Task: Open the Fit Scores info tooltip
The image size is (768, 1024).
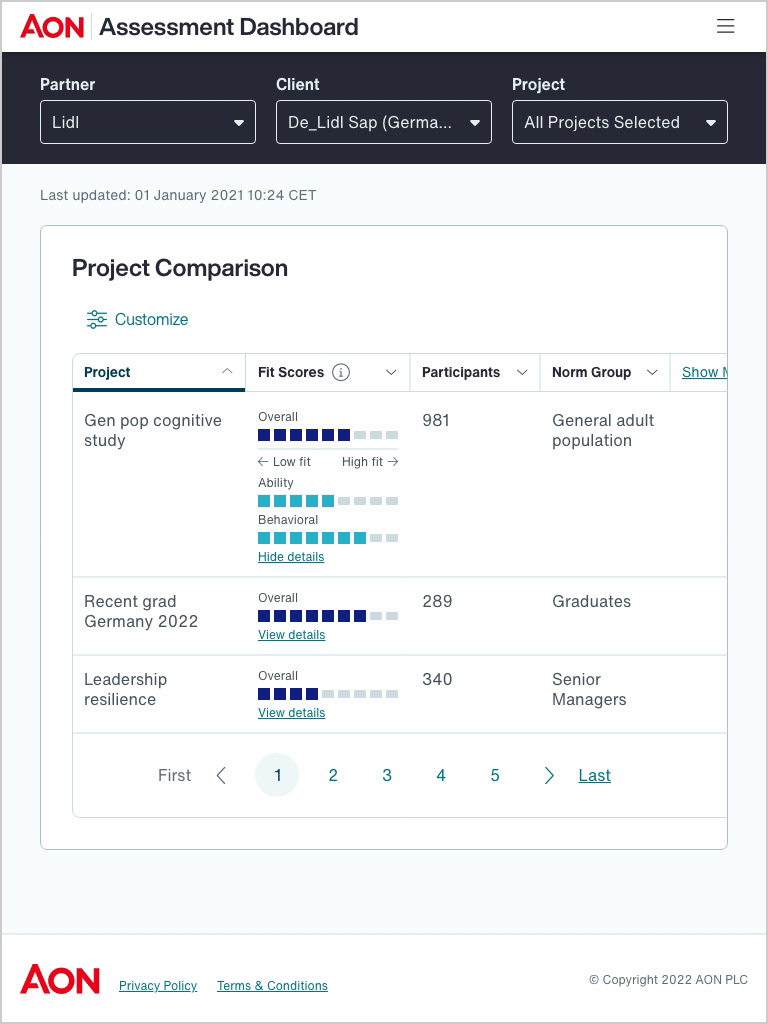Action: pyautogui.click(x=341, y=372)
